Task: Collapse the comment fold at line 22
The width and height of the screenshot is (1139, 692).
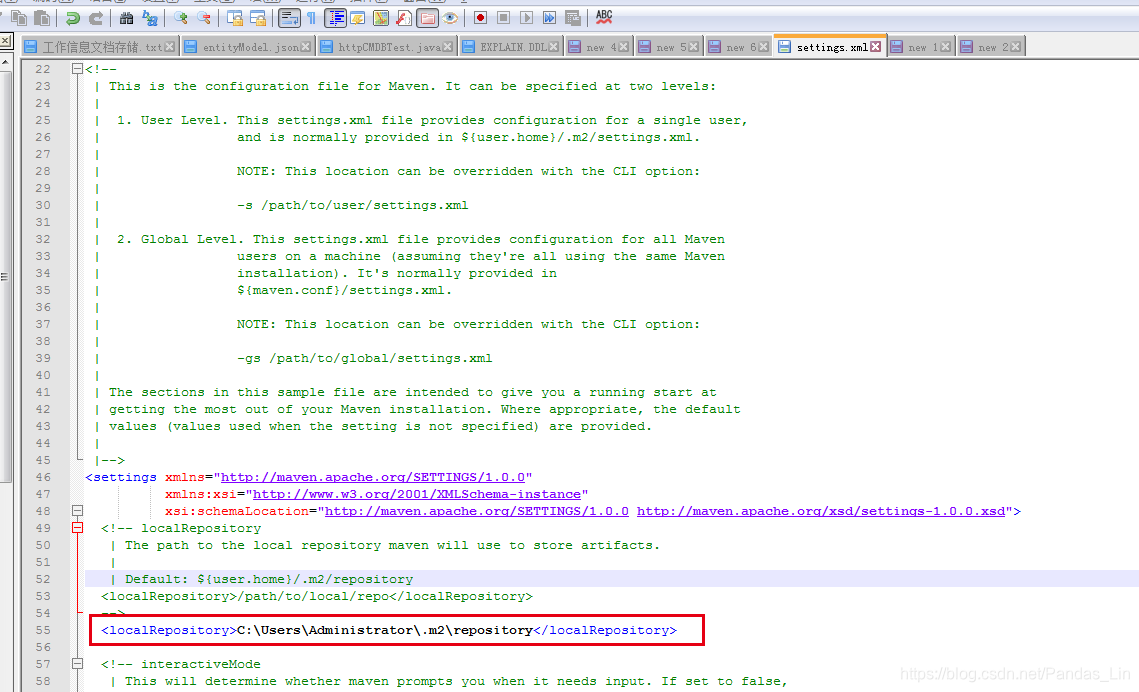Action: [77, 69]
